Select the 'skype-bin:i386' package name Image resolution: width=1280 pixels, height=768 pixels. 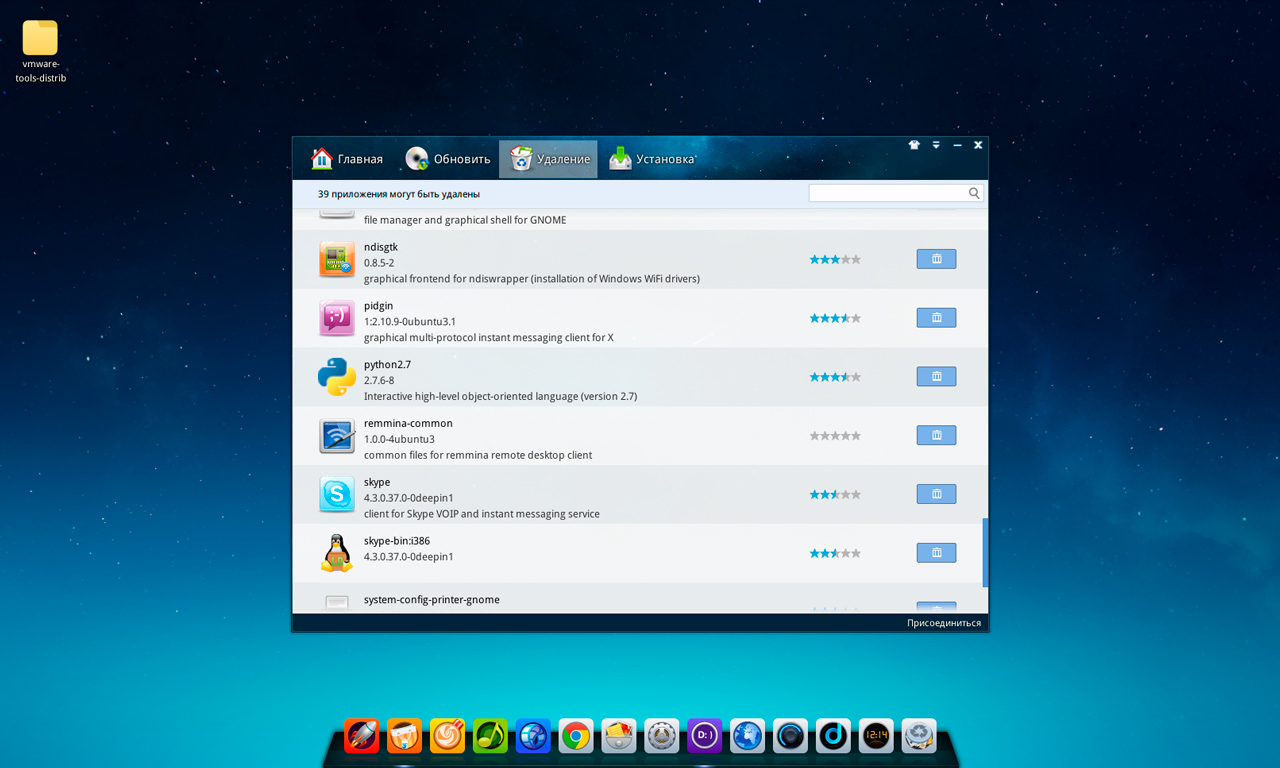click(397, 541)
